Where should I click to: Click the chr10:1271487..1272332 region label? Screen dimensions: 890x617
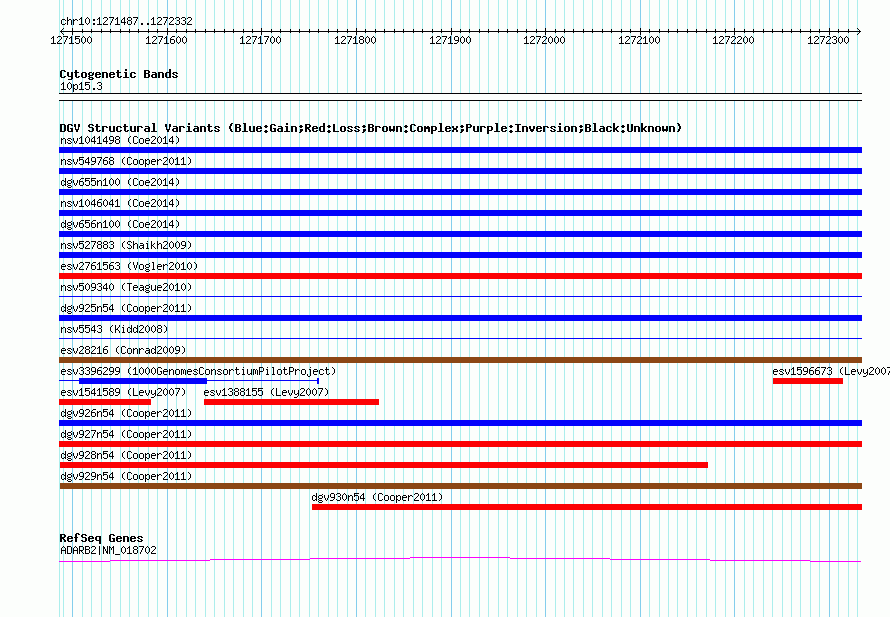[126, 22]
